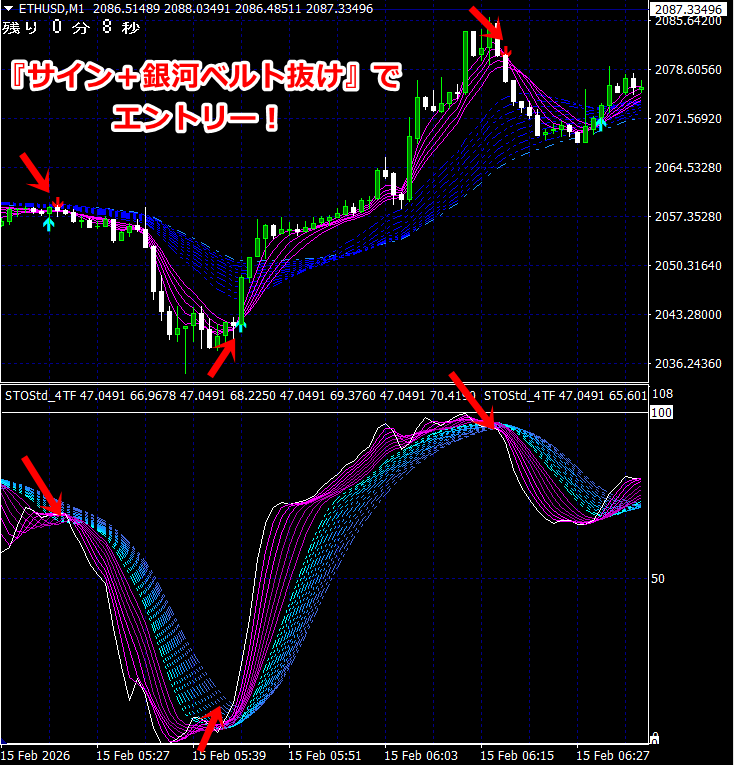Select the ETHUSD,M1 chart title text
The image size is (735, 765).
coord(53,9)
